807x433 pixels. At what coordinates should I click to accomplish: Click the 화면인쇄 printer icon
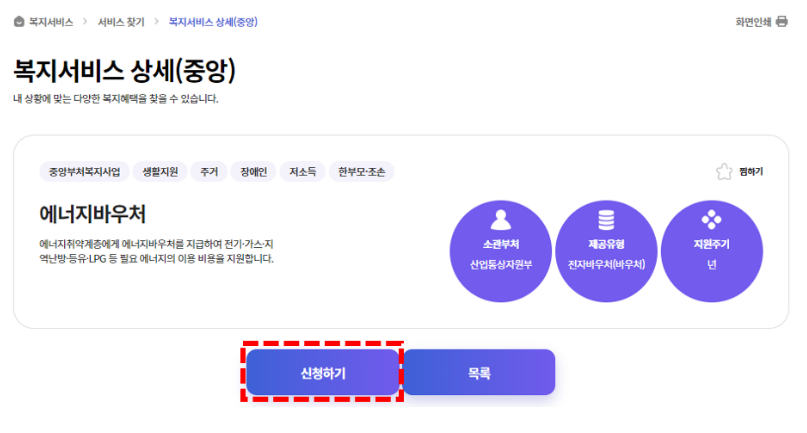[x=781, y=22]
